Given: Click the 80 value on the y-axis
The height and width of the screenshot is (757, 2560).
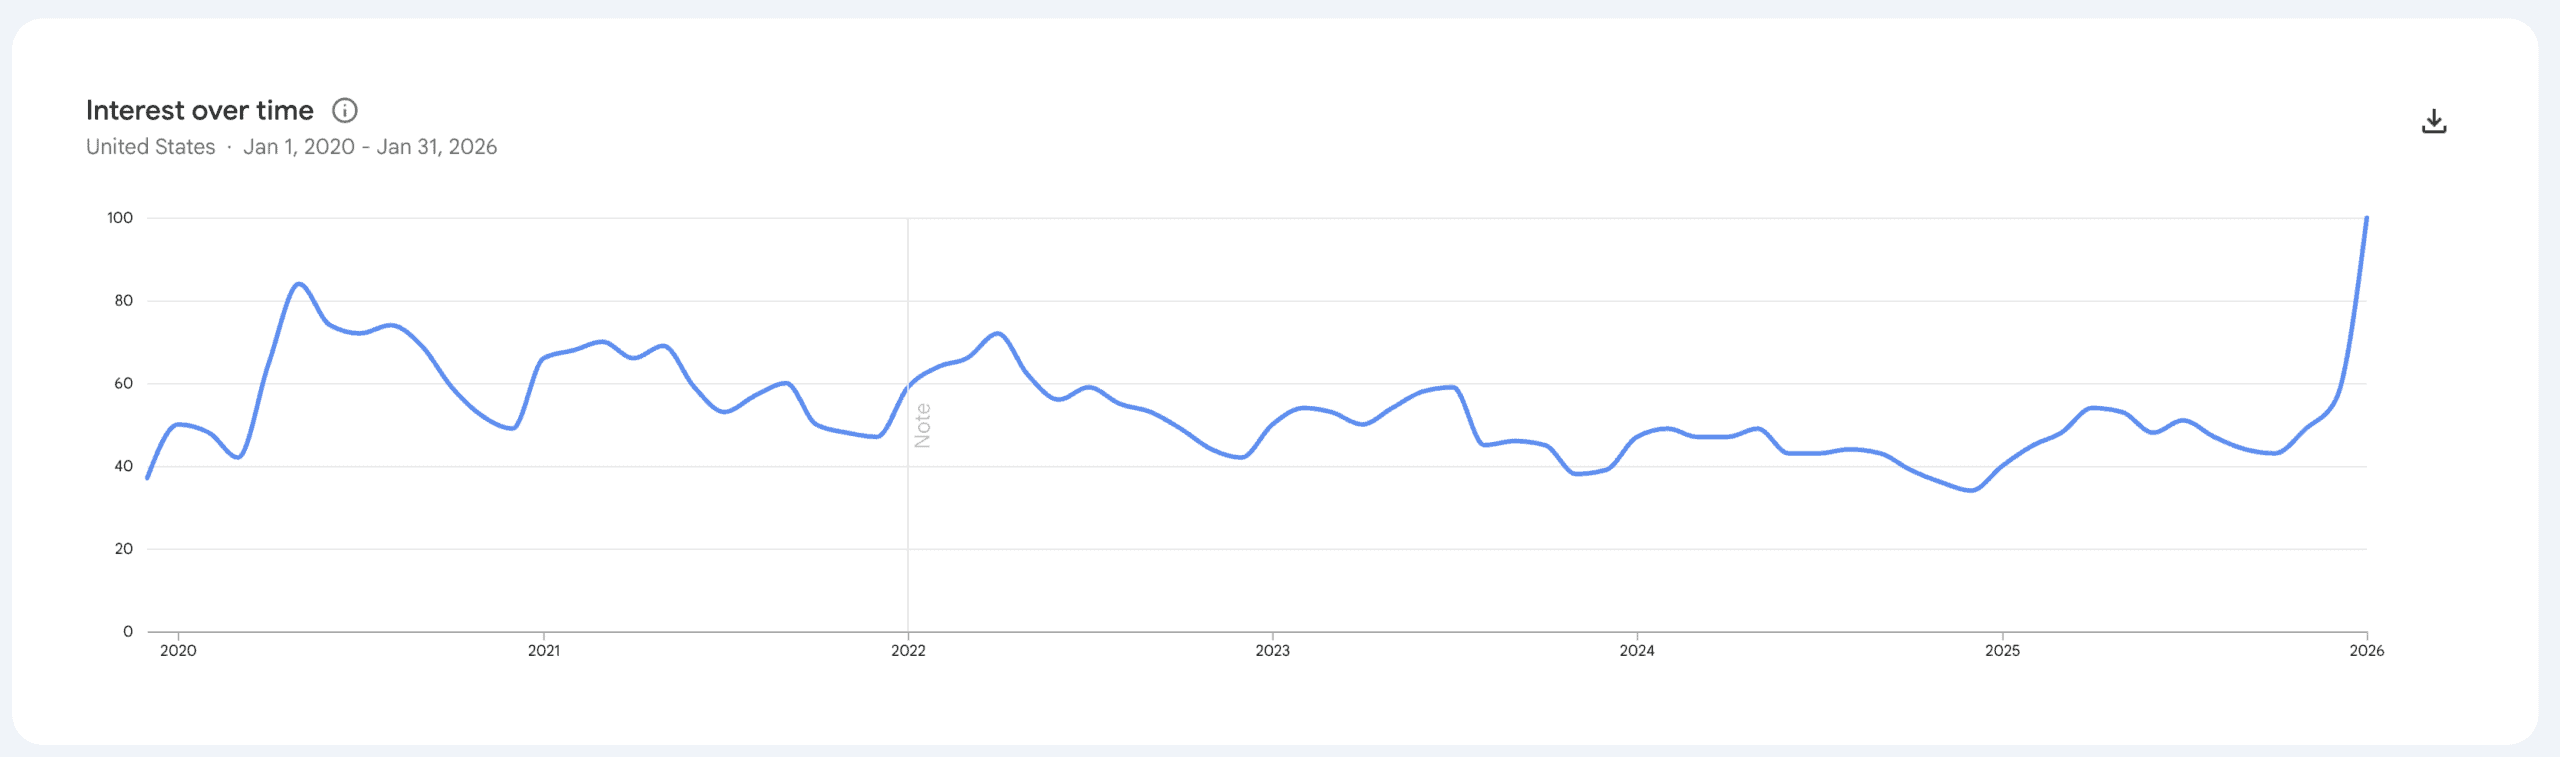Looking at the screenshot, I should click(123, 301).
